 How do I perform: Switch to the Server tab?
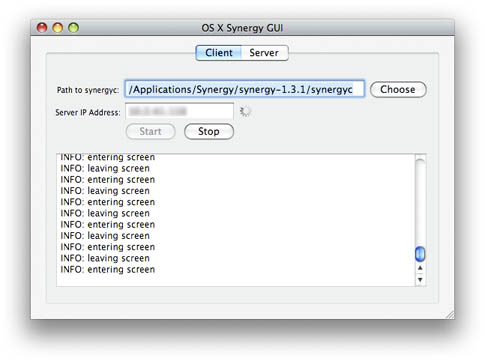tap(264, 53)
